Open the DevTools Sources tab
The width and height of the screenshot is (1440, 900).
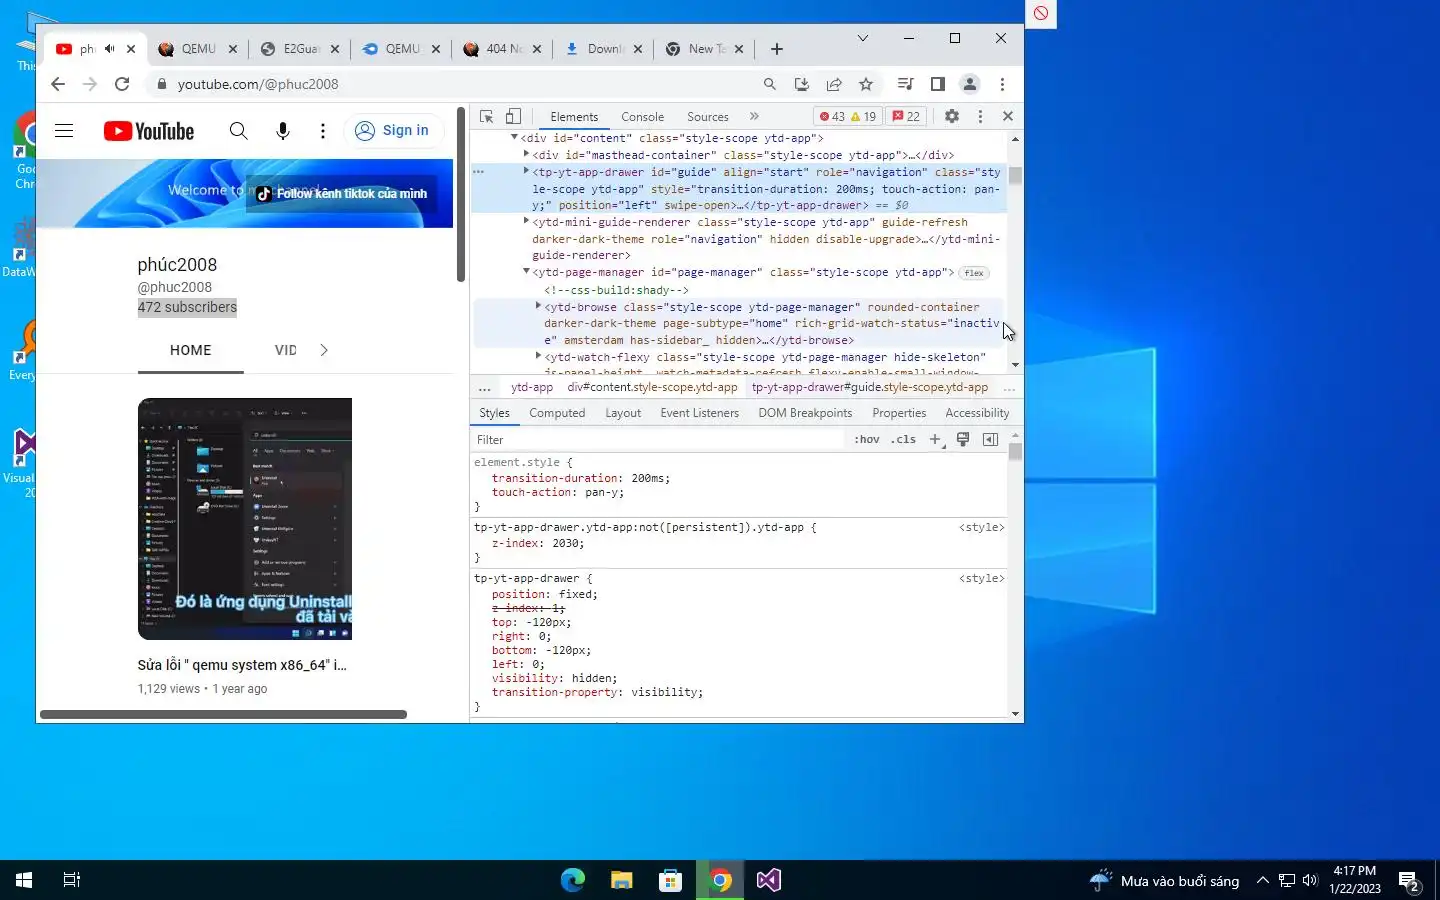[x=707, y=117]
